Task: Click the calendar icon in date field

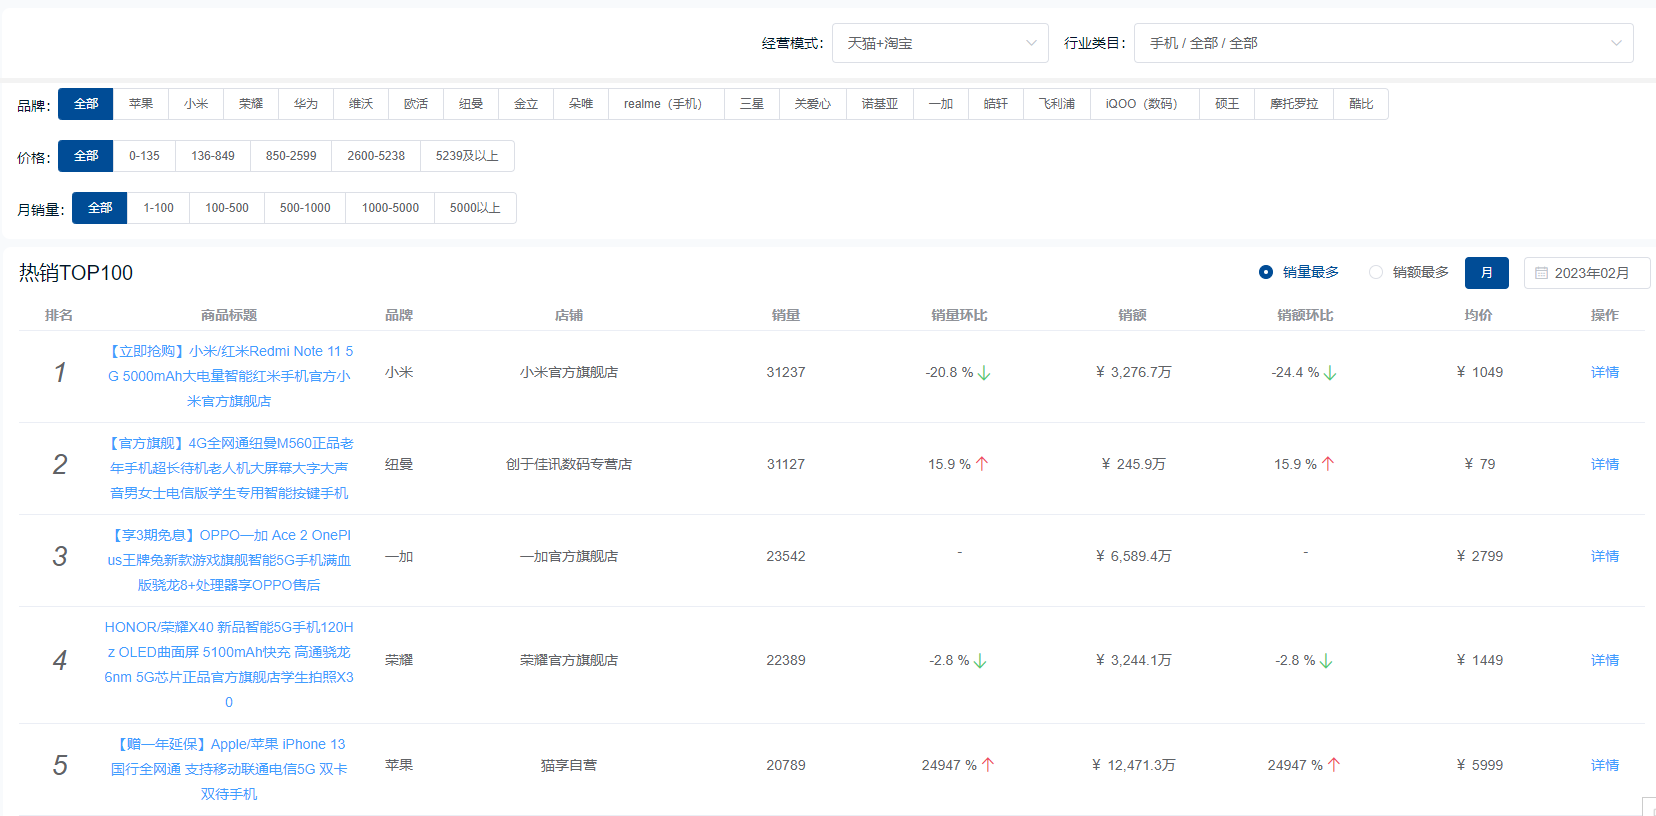Action: click(x=1541, y=273)
